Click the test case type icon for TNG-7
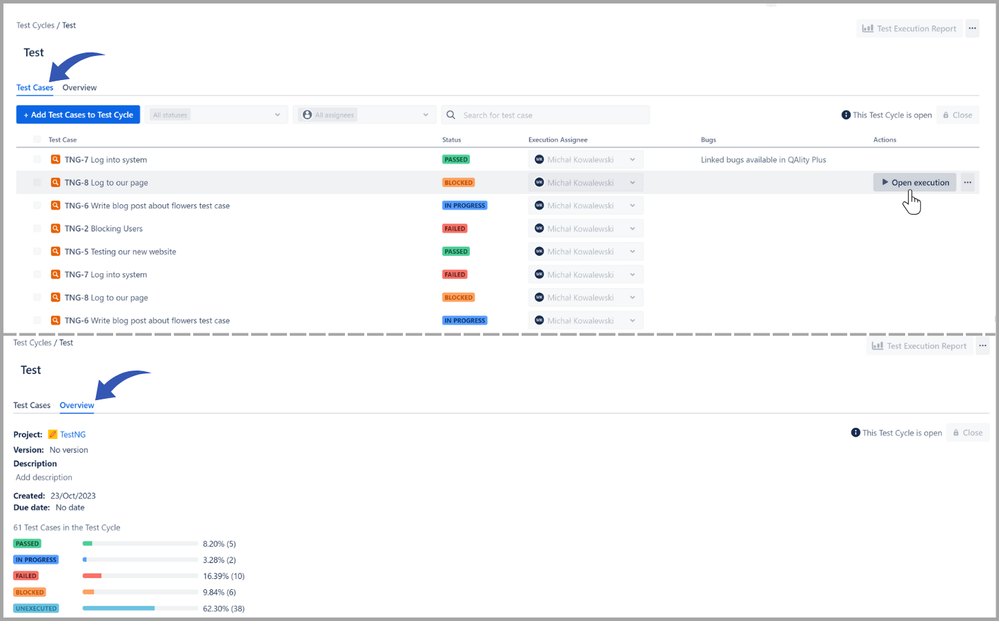This screenshot has height=621, width=999. 55,159
